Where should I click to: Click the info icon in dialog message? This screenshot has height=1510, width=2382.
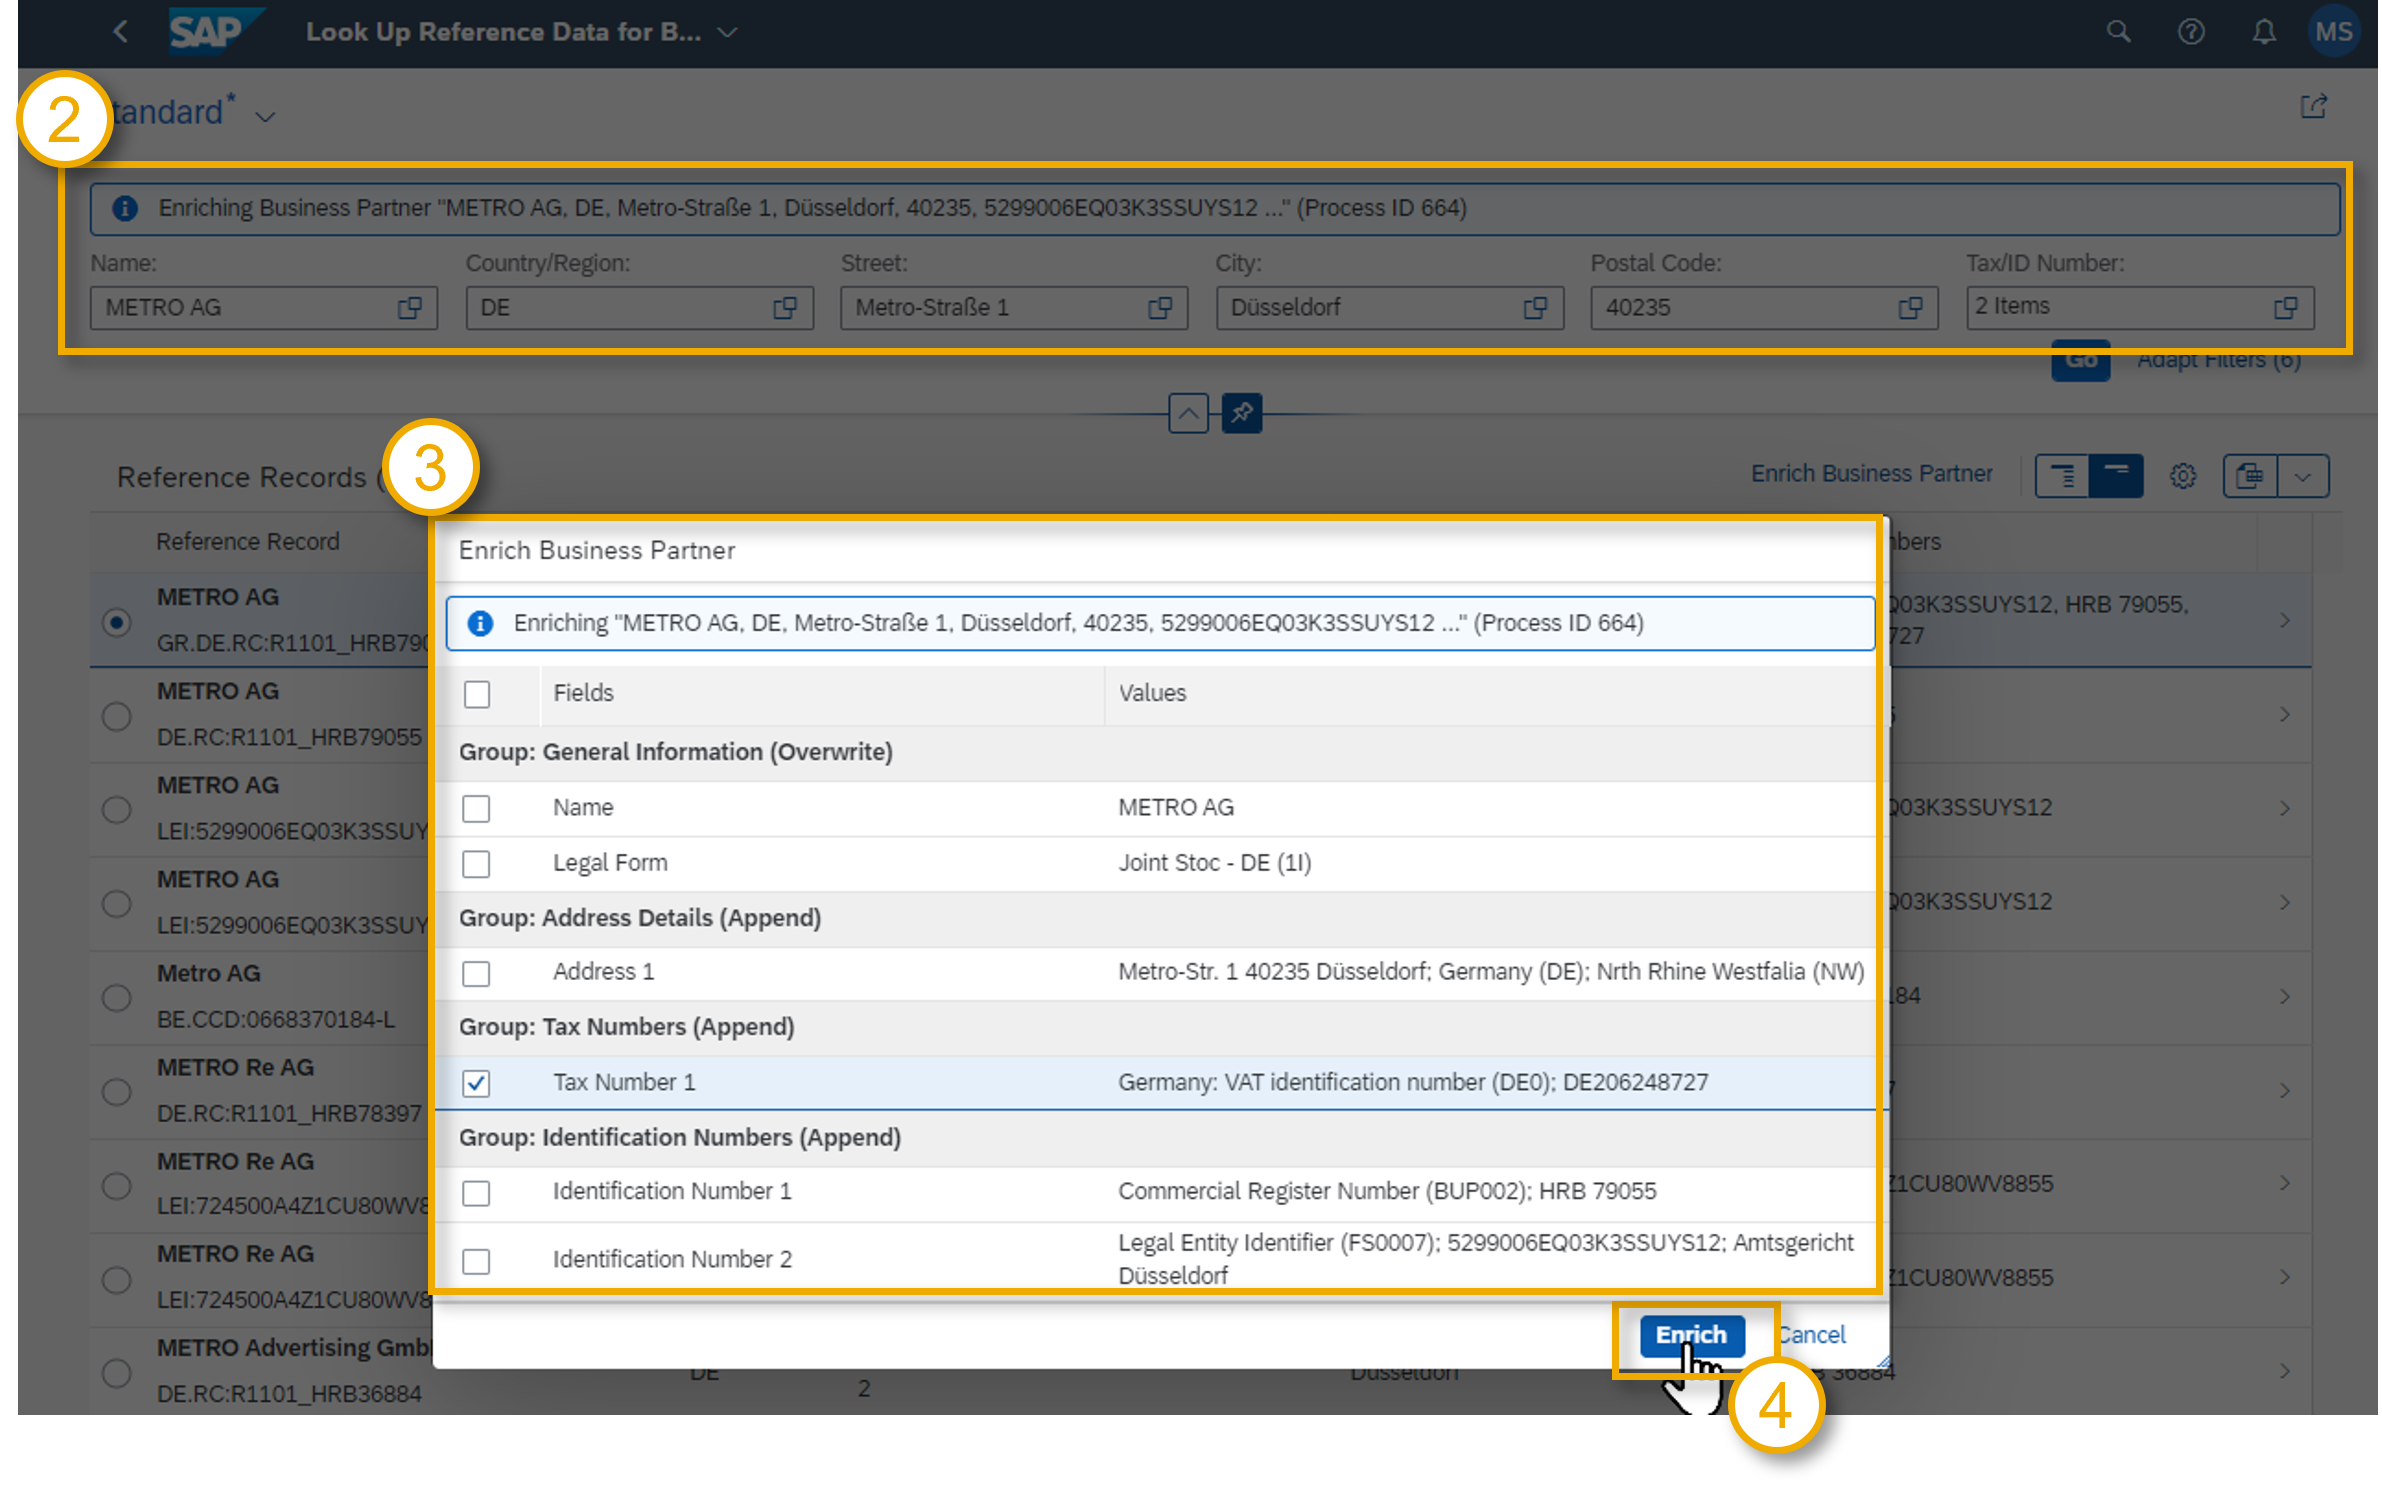tap(480, 624)
